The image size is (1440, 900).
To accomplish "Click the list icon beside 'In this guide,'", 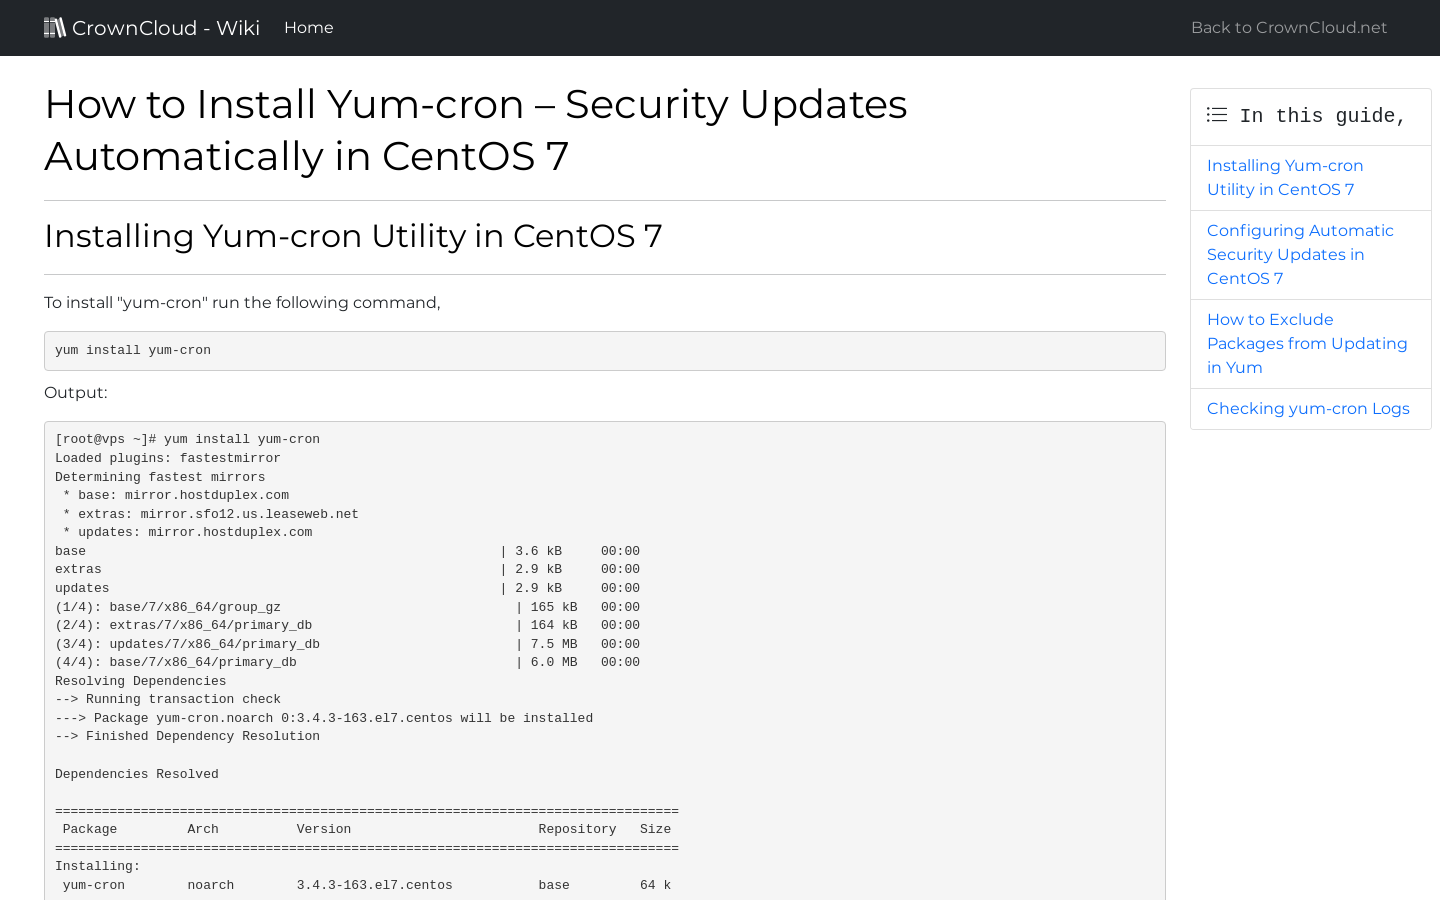I will [1217, 115].
